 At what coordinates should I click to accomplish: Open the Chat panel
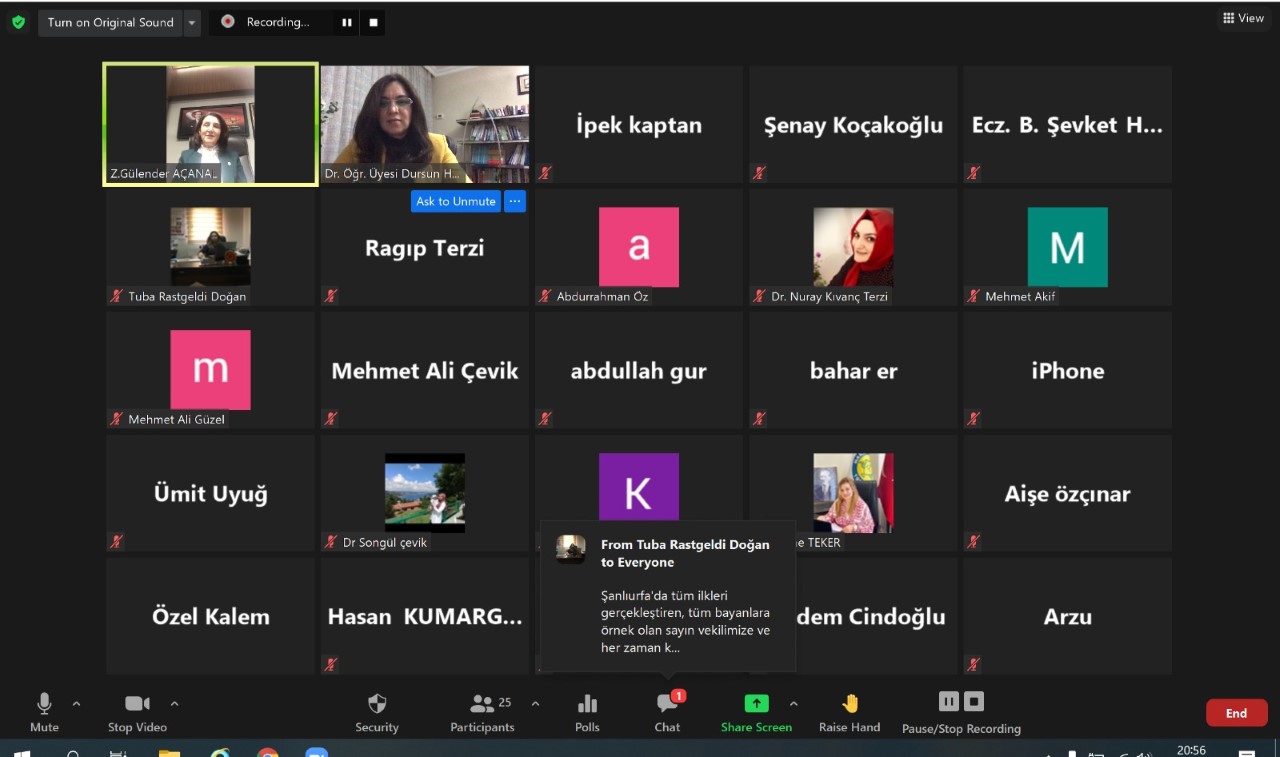(x=667, y=704)
